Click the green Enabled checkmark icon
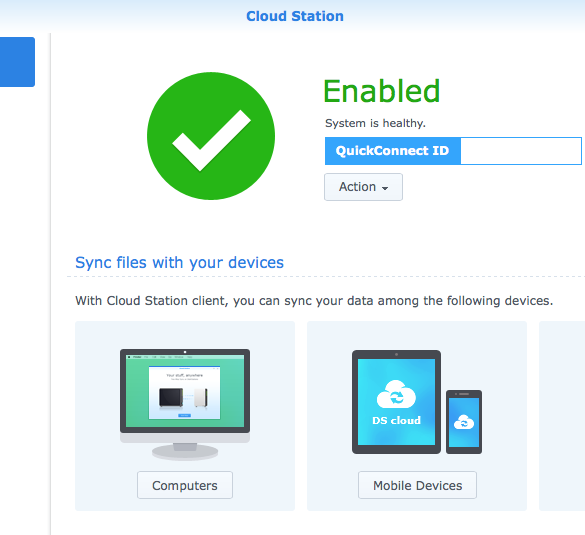 coord(211,136)
